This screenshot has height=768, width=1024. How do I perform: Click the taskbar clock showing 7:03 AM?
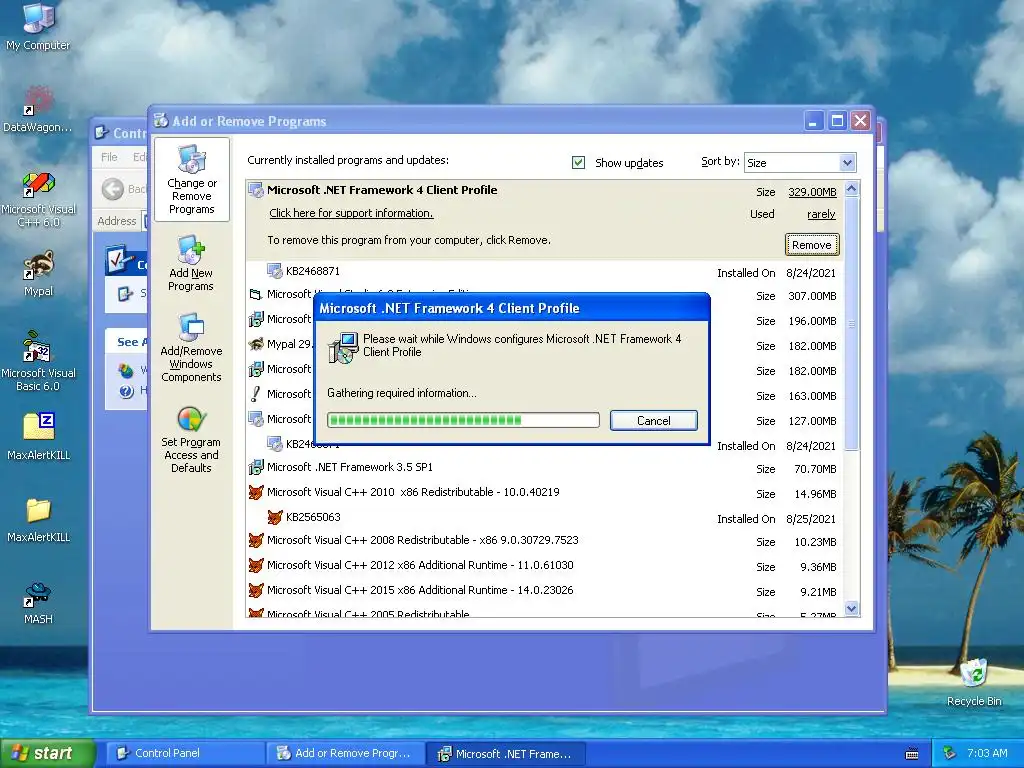click(x=987, y=753)
